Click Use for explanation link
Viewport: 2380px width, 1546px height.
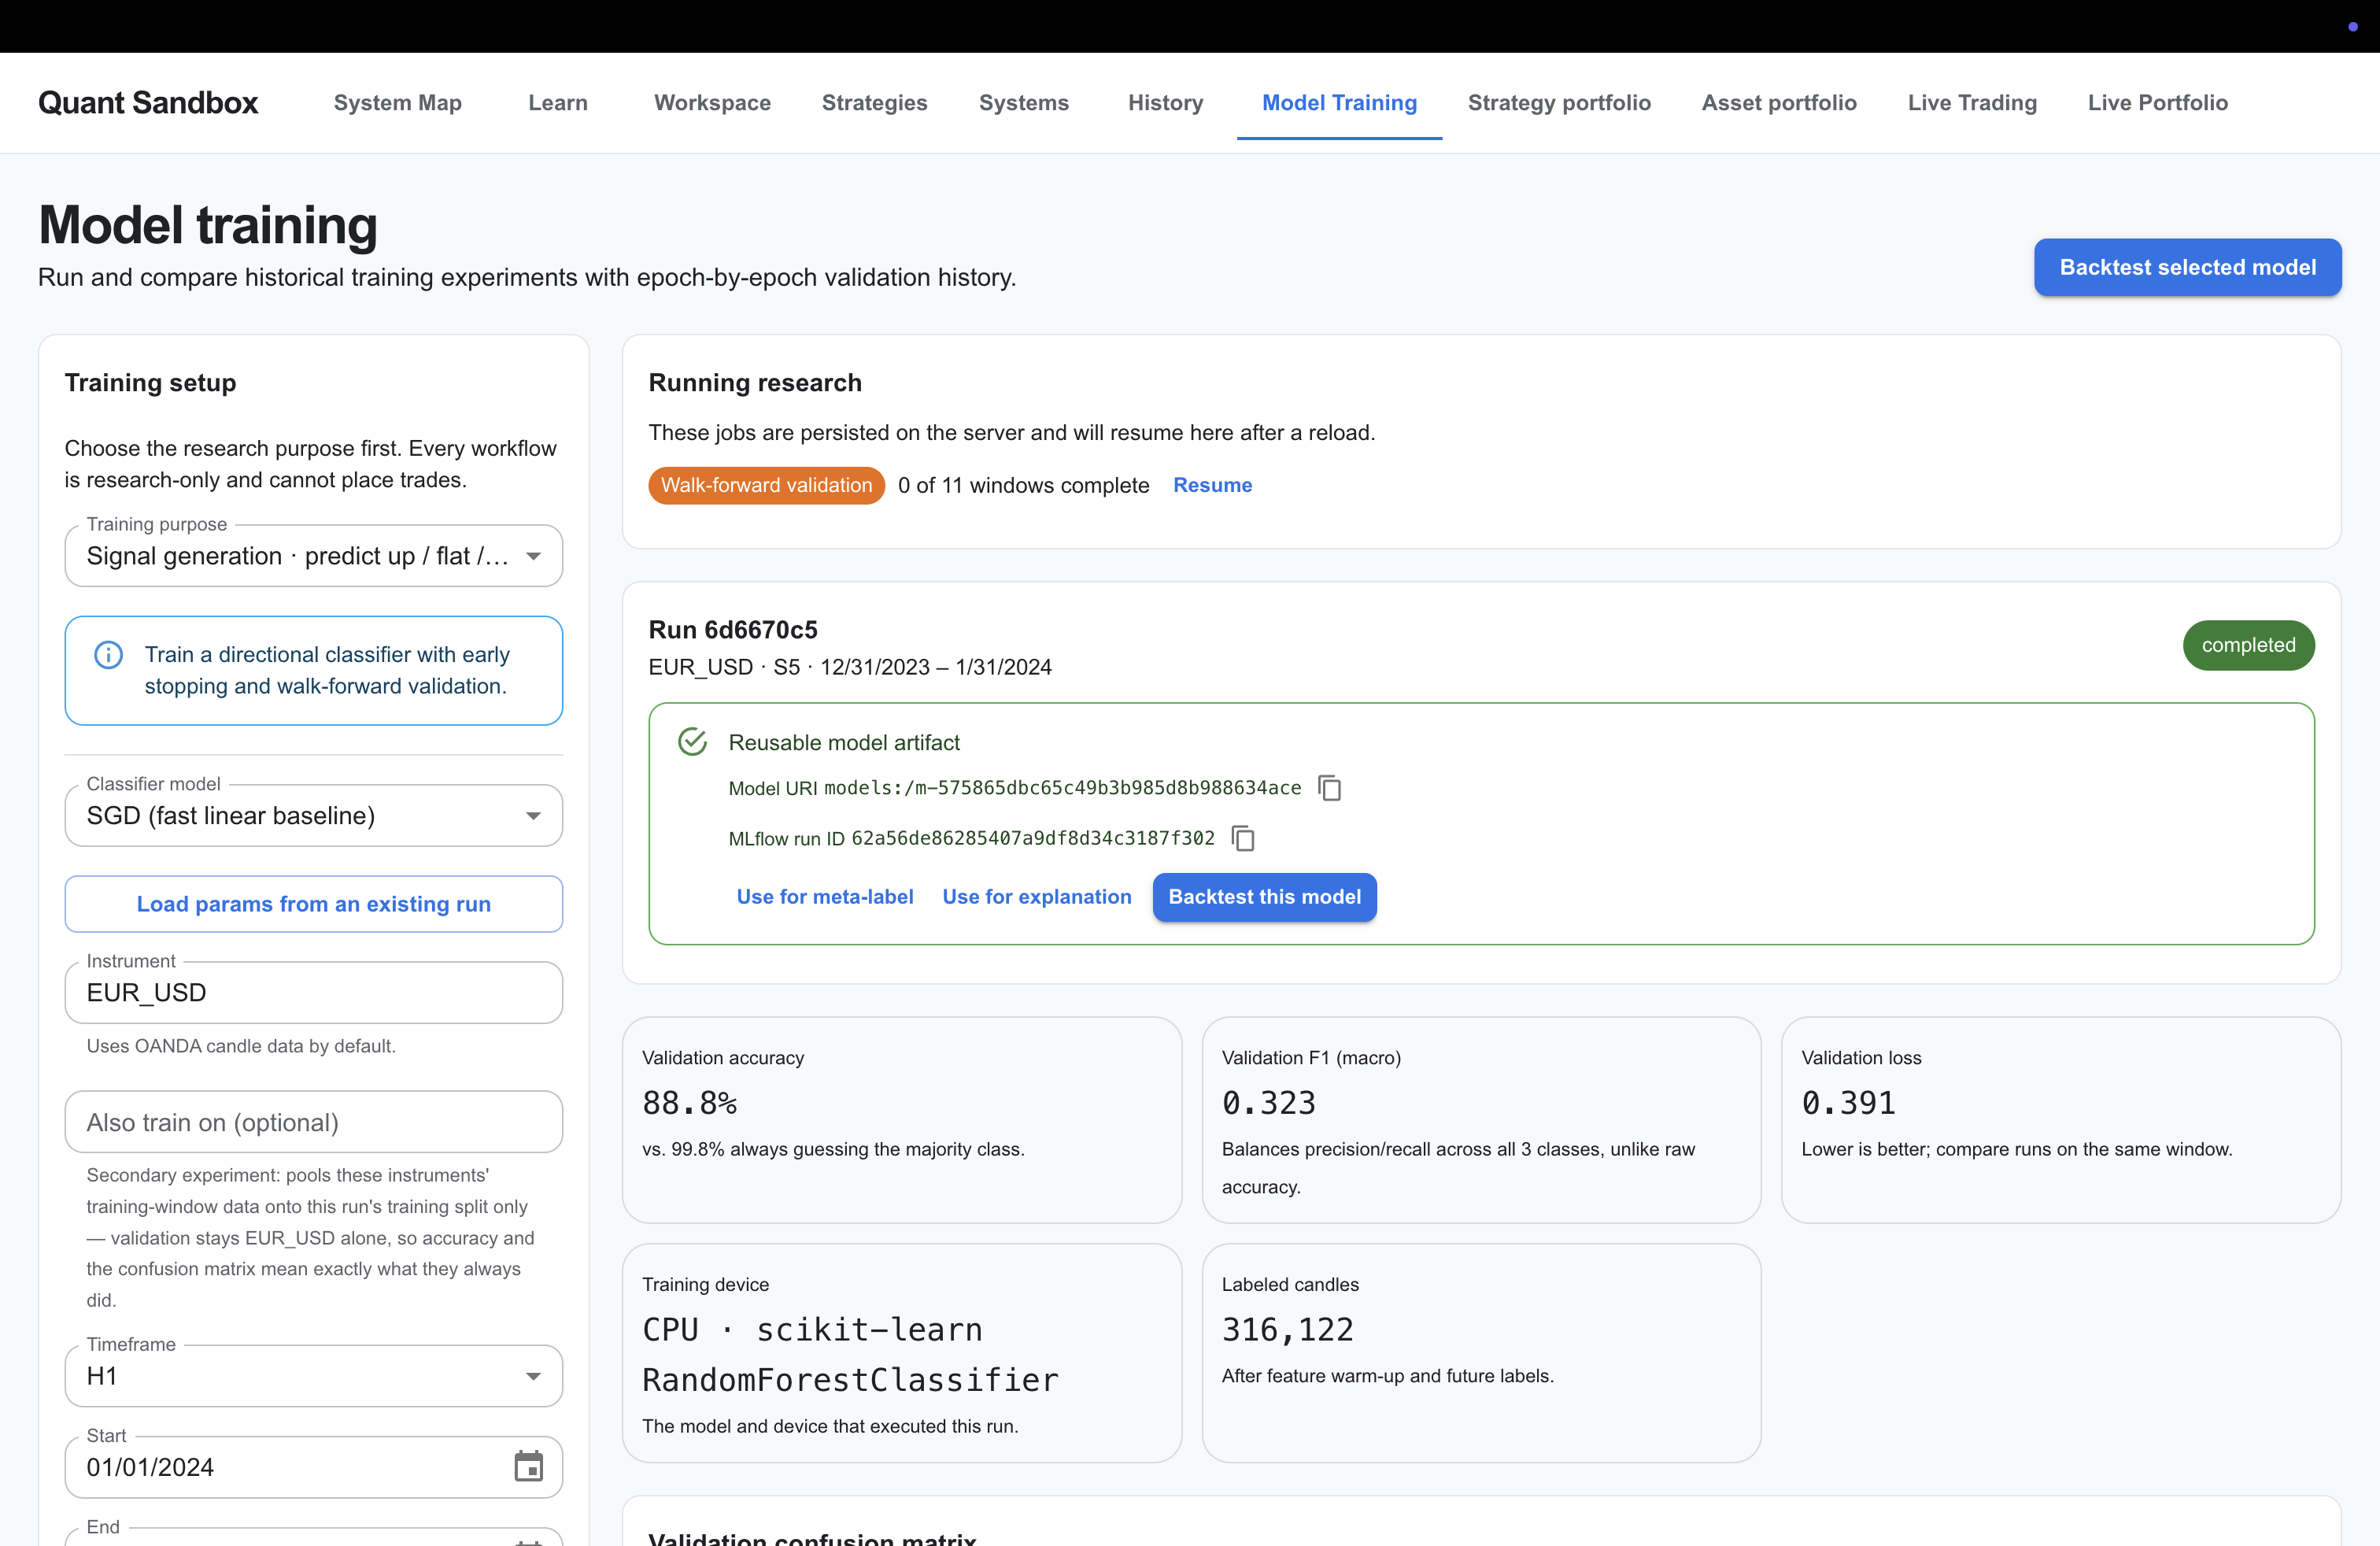[x=1037, y=897]
